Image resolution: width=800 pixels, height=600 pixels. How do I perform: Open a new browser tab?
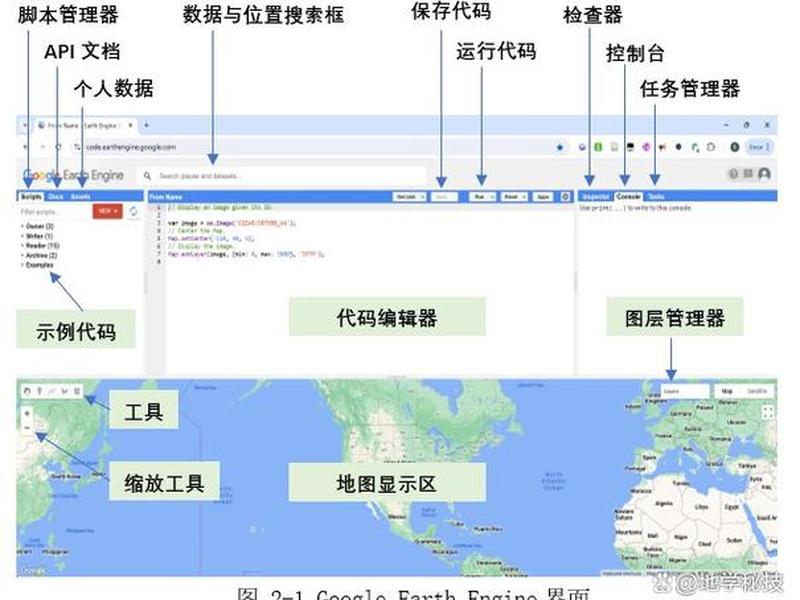coord(146,125)
